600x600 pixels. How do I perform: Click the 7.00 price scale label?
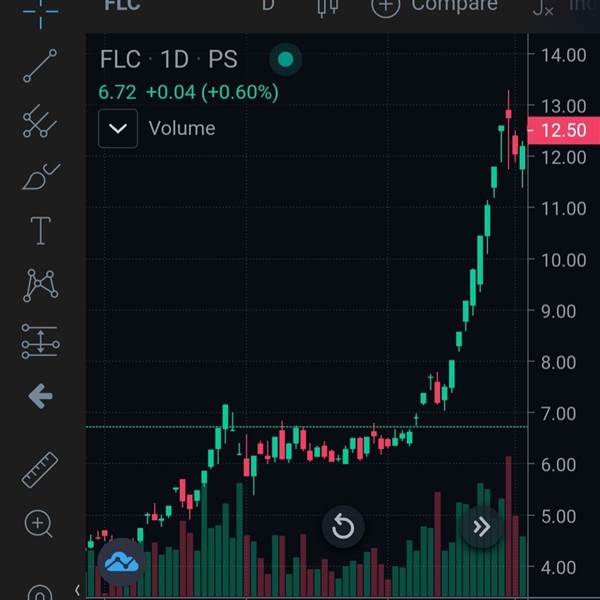tap(558, 414)
